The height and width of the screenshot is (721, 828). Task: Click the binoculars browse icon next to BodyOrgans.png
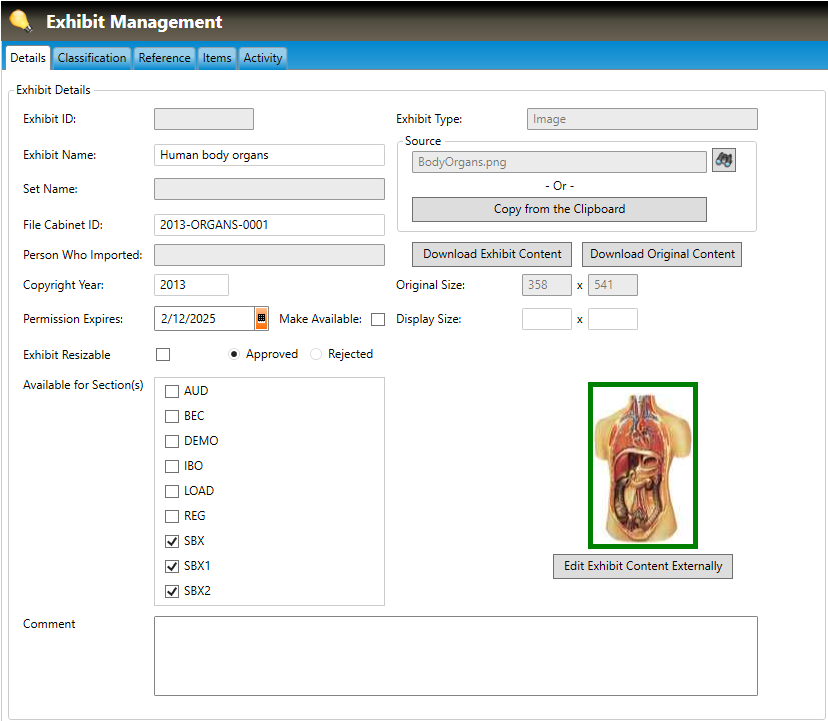pos(724,160)
